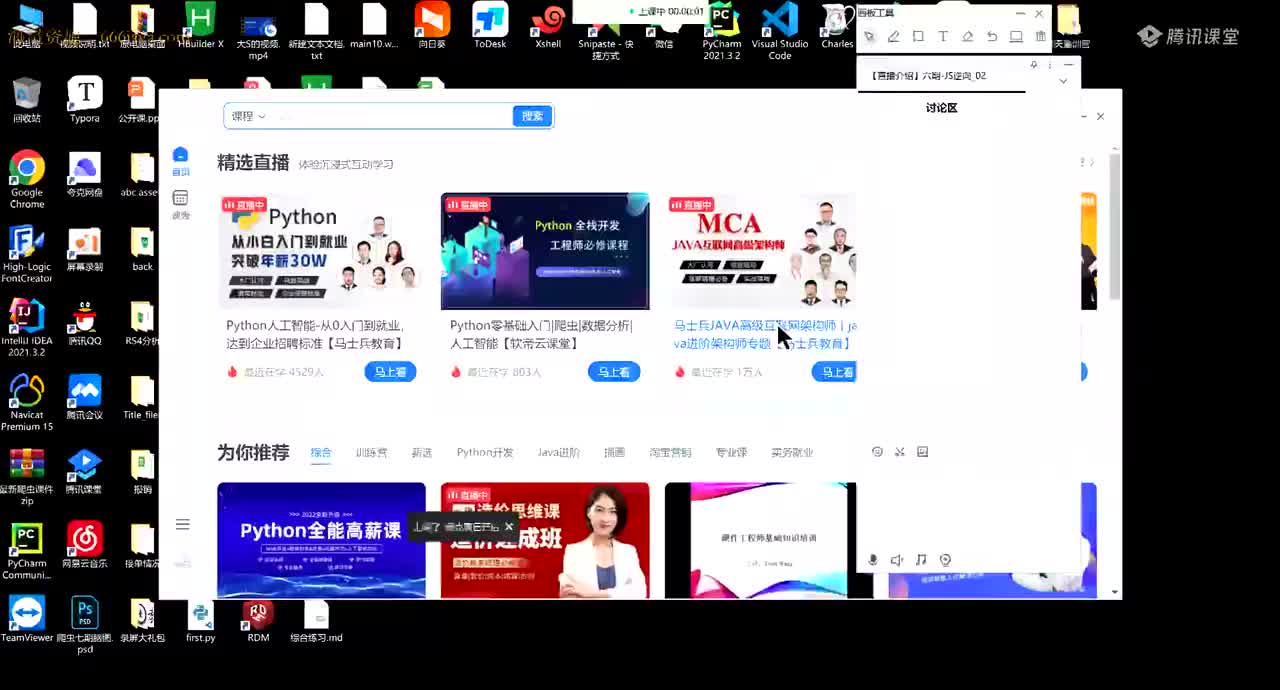Select the 淘宝营销 tab
1280x690 pixels.
click(x=670, y=453)
